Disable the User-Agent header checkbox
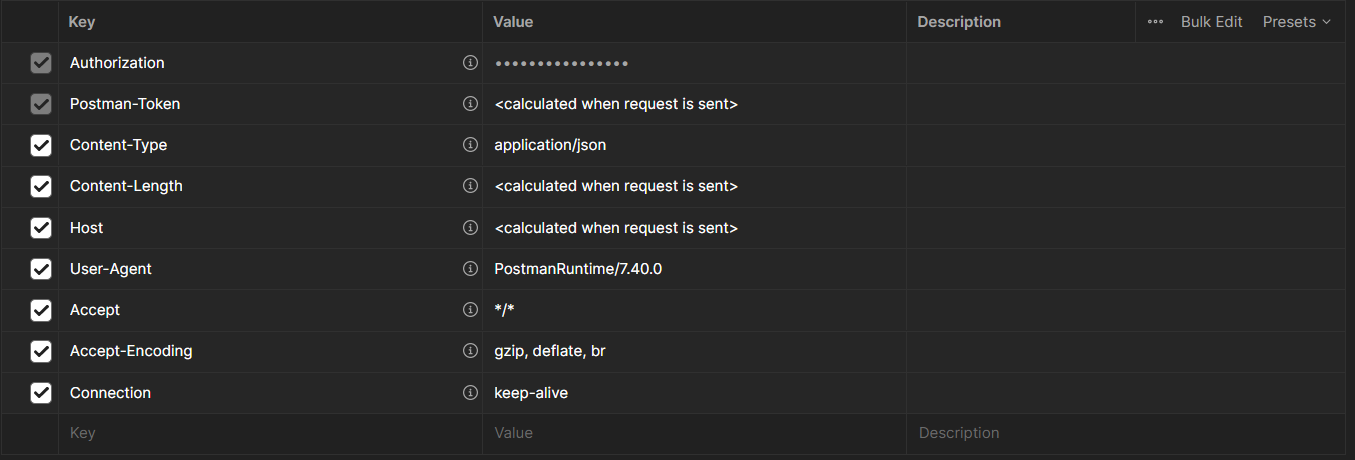1355x460 pixels. (41, 269)
